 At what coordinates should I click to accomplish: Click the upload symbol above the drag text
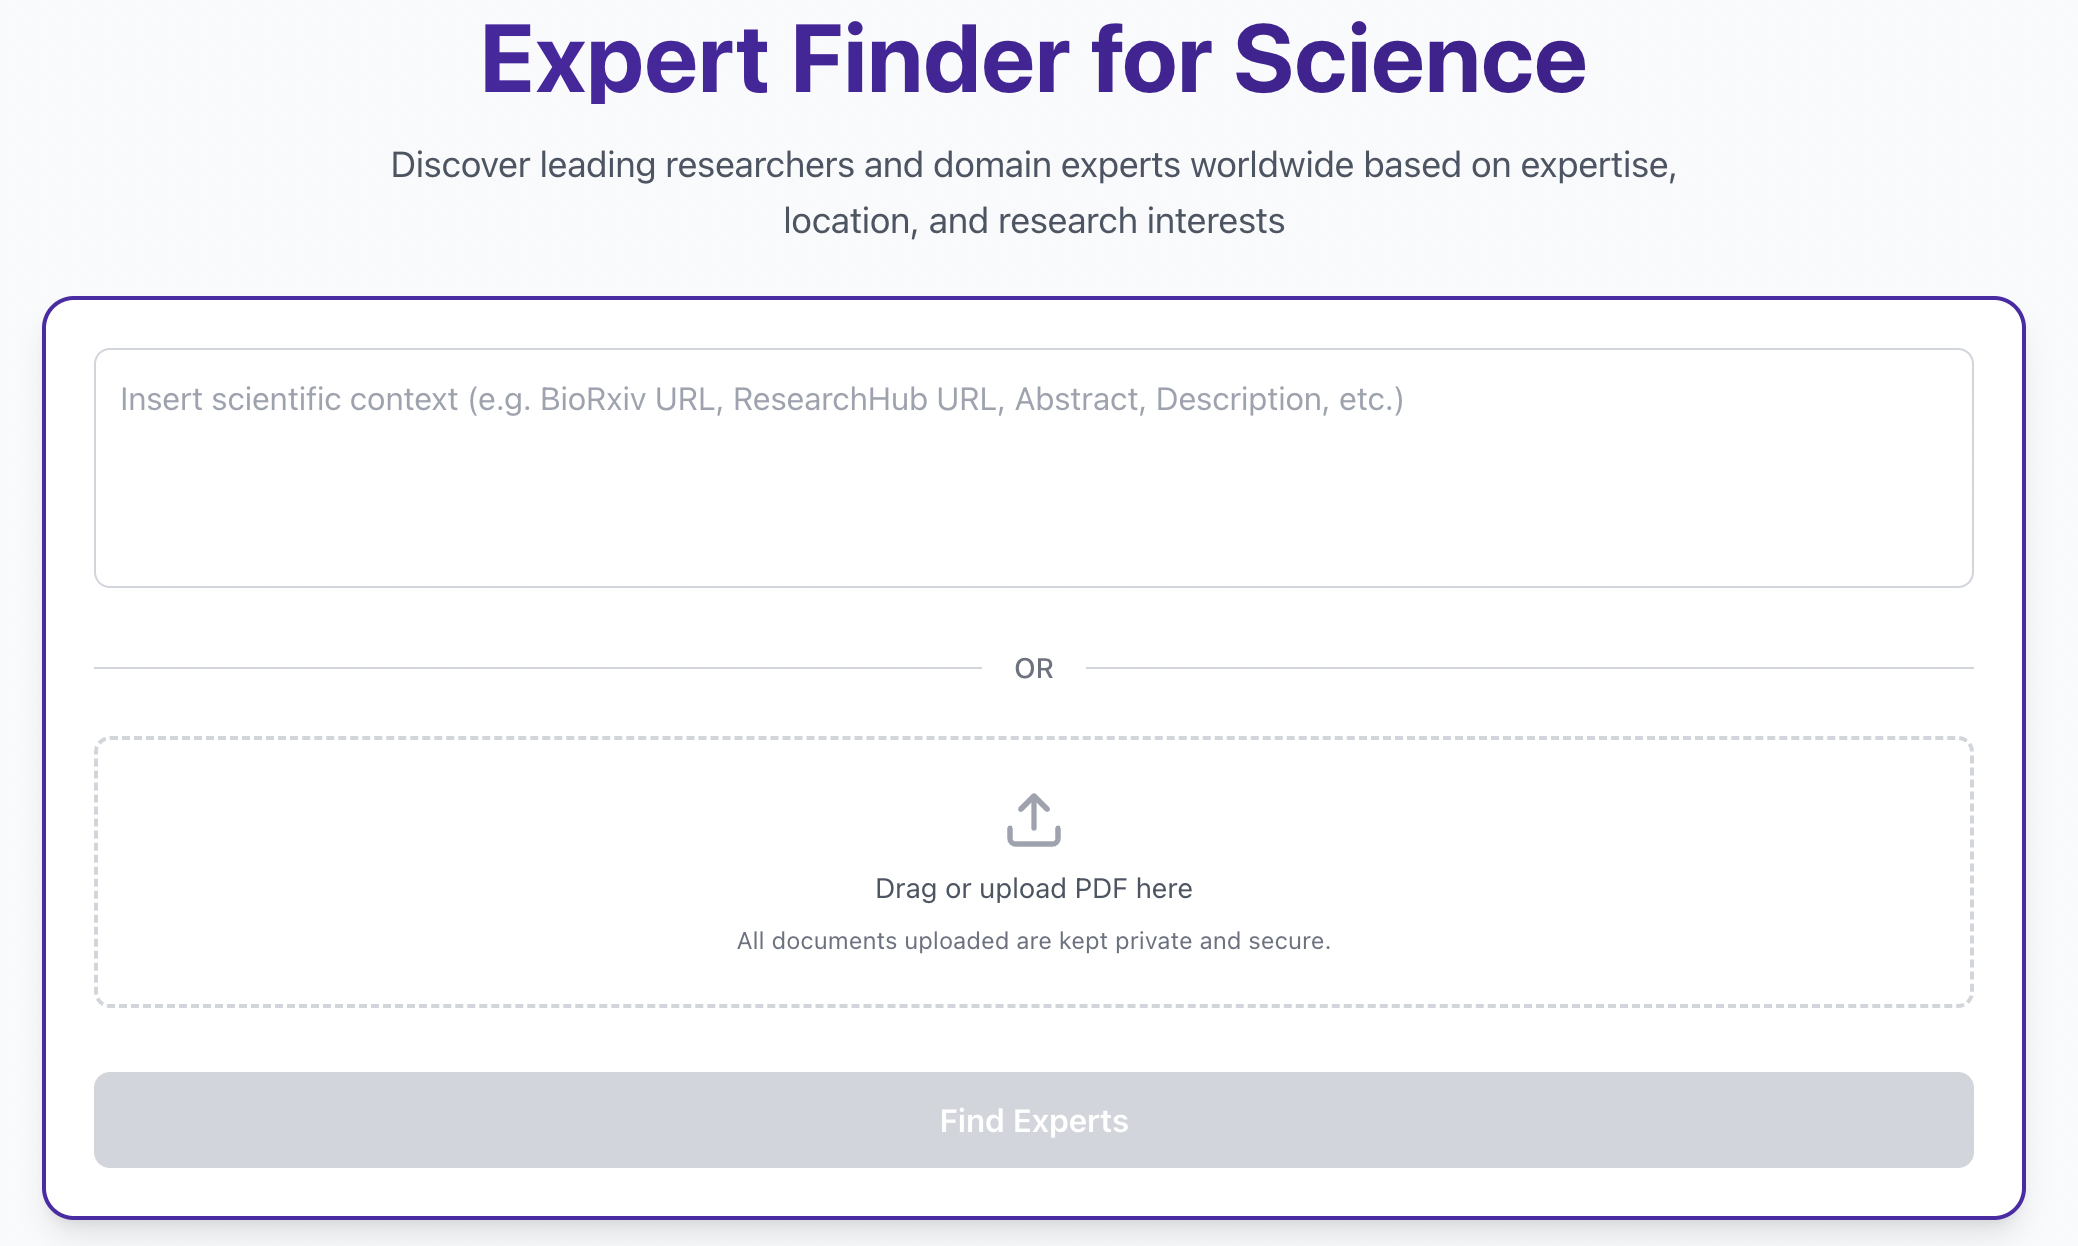[1034, 820]
